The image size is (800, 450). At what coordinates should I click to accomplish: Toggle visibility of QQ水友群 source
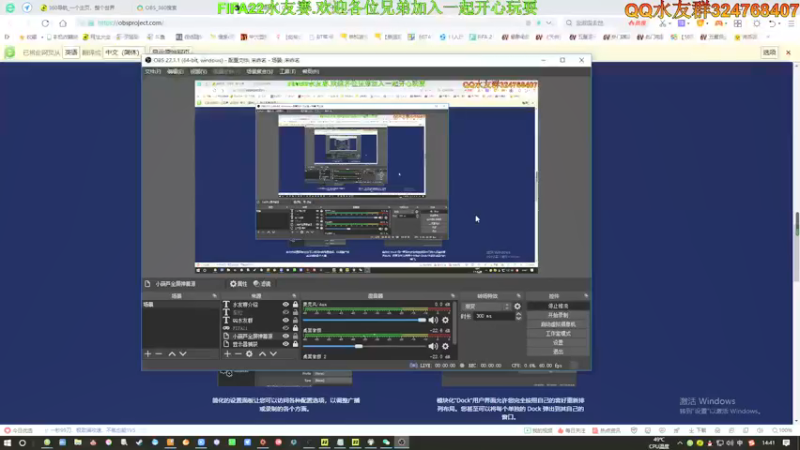286,320
